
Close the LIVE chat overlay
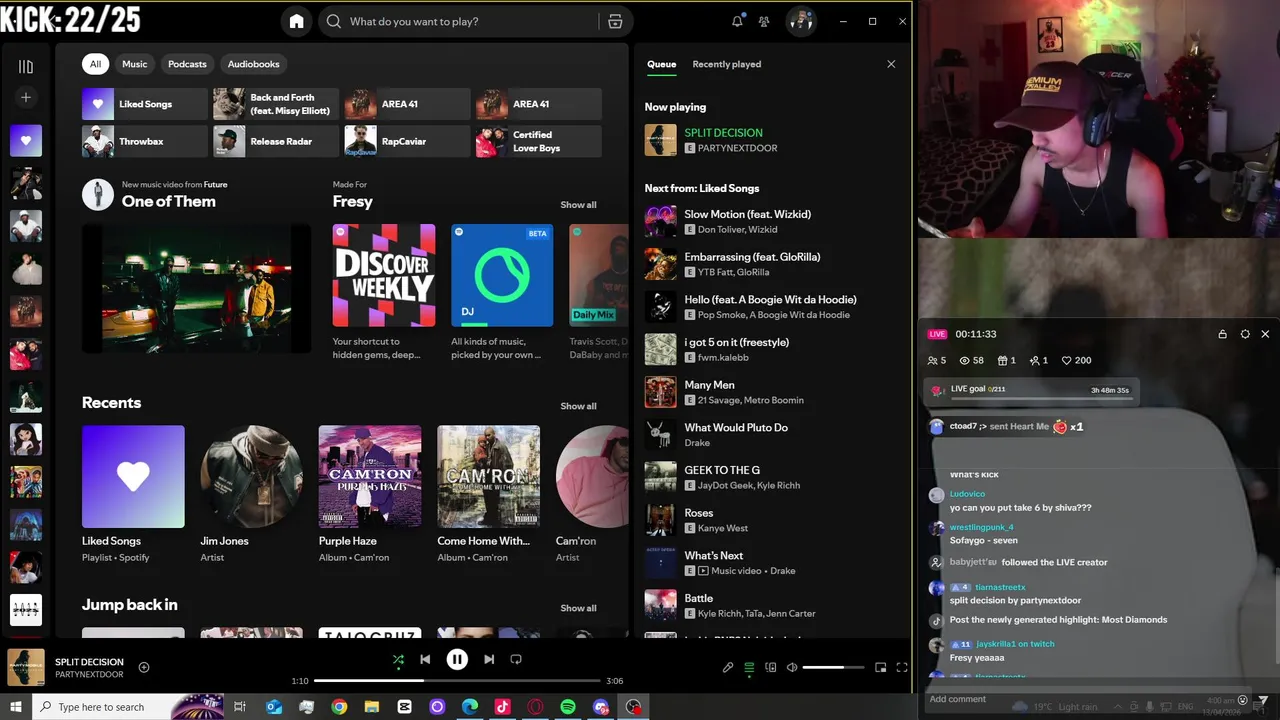(x=1265, y=334)
